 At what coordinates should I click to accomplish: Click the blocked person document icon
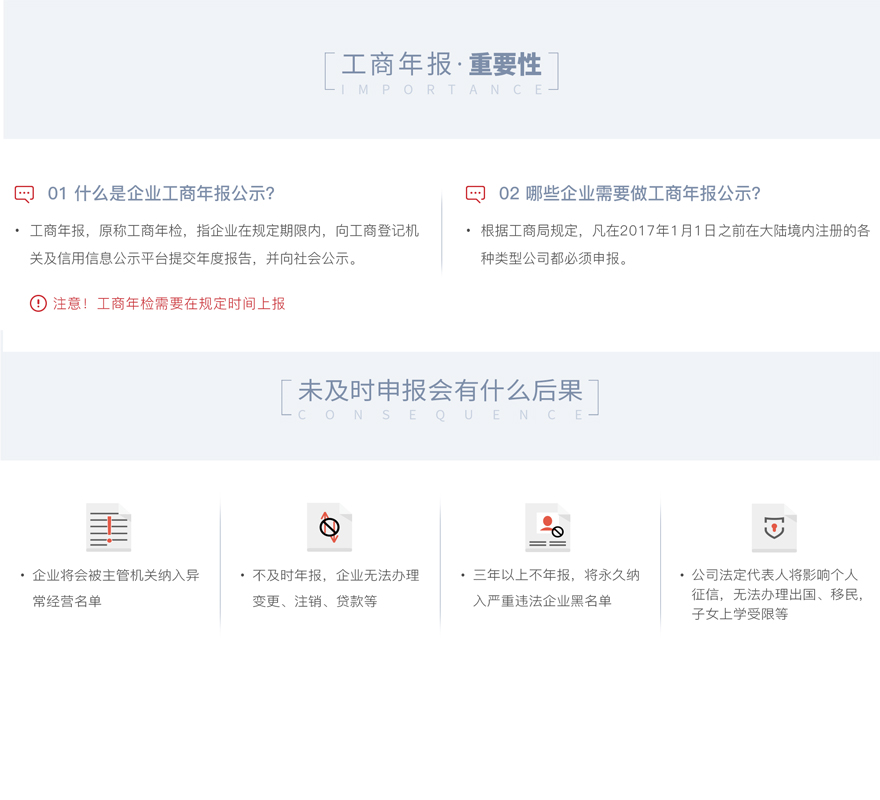(x=548, y=527)
